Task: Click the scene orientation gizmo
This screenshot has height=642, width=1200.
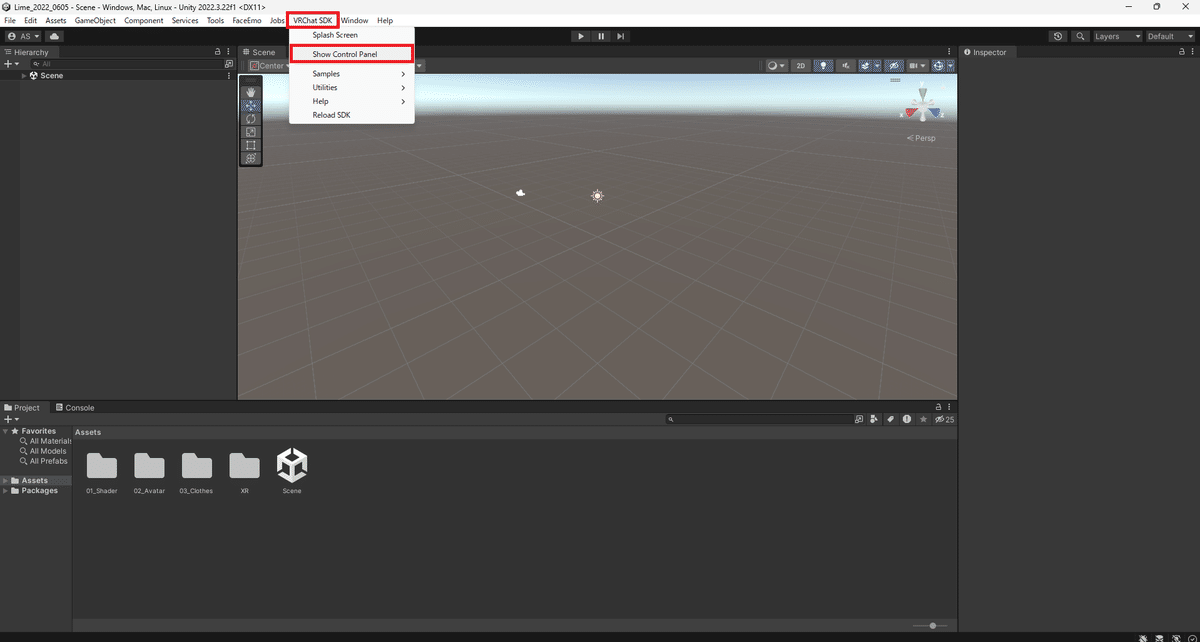Action: point(923,106)
